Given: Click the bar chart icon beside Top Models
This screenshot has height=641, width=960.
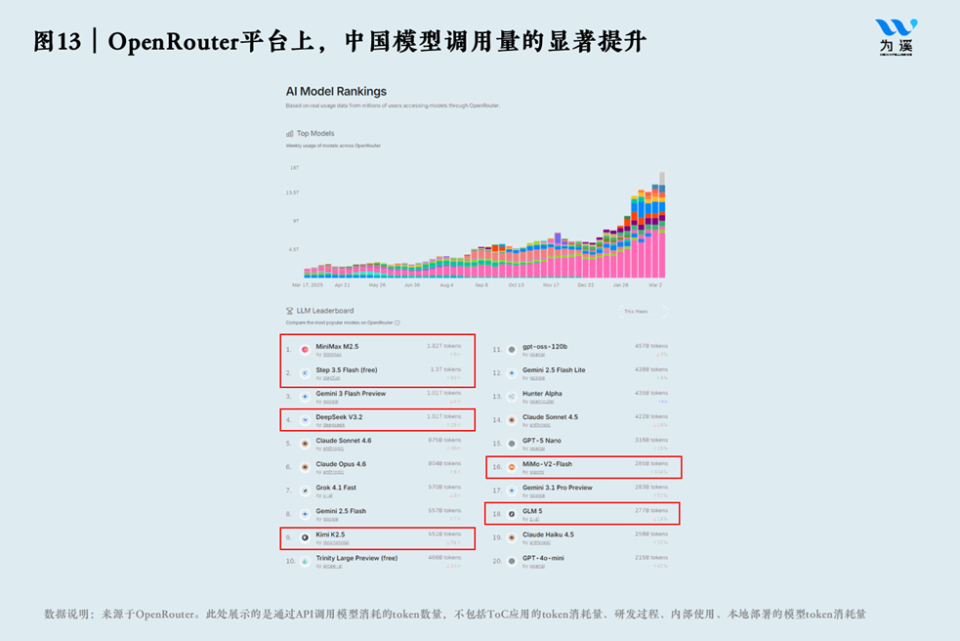Looking at the screenshot, I should [x=290, y=133].
